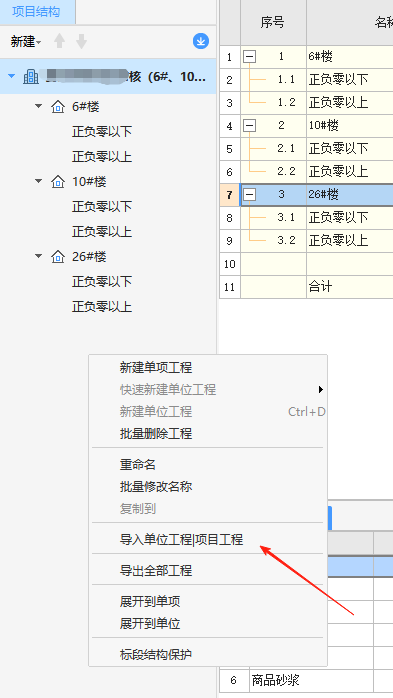Click table cell 正负零以下 numbered 2.1

tap(349, 149)
